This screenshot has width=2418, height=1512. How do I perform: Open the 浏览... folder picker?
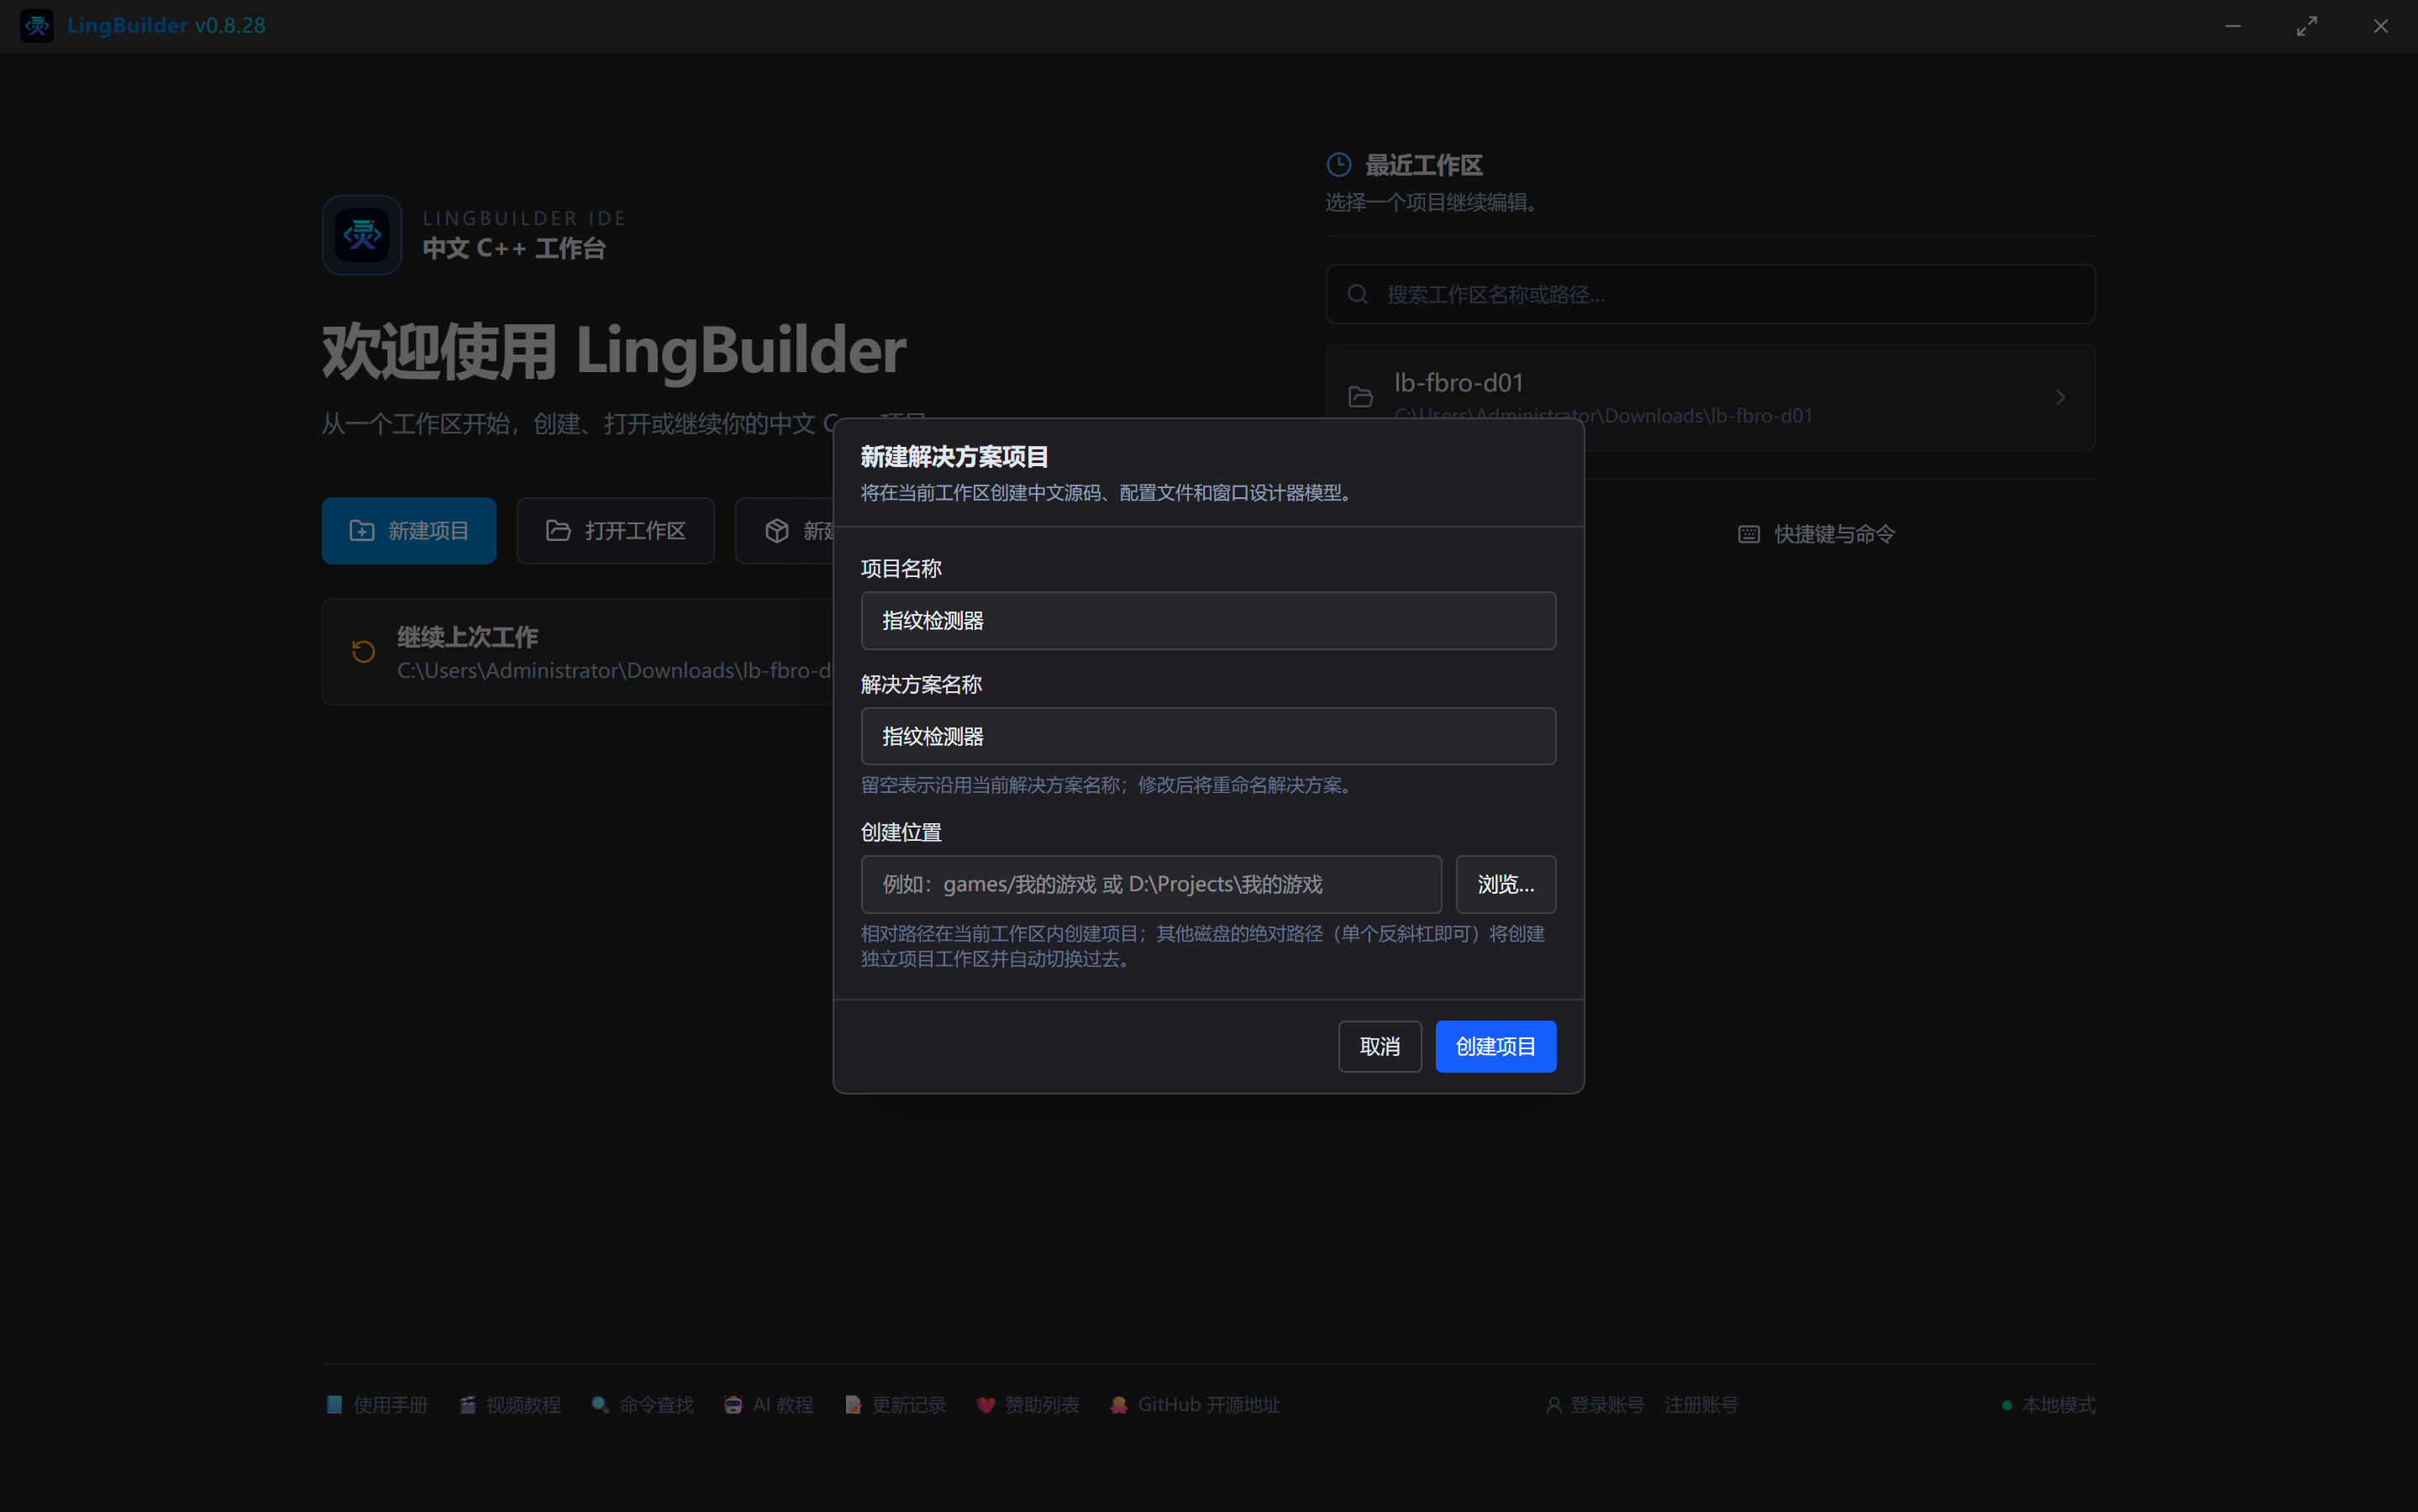(1506, 884)
